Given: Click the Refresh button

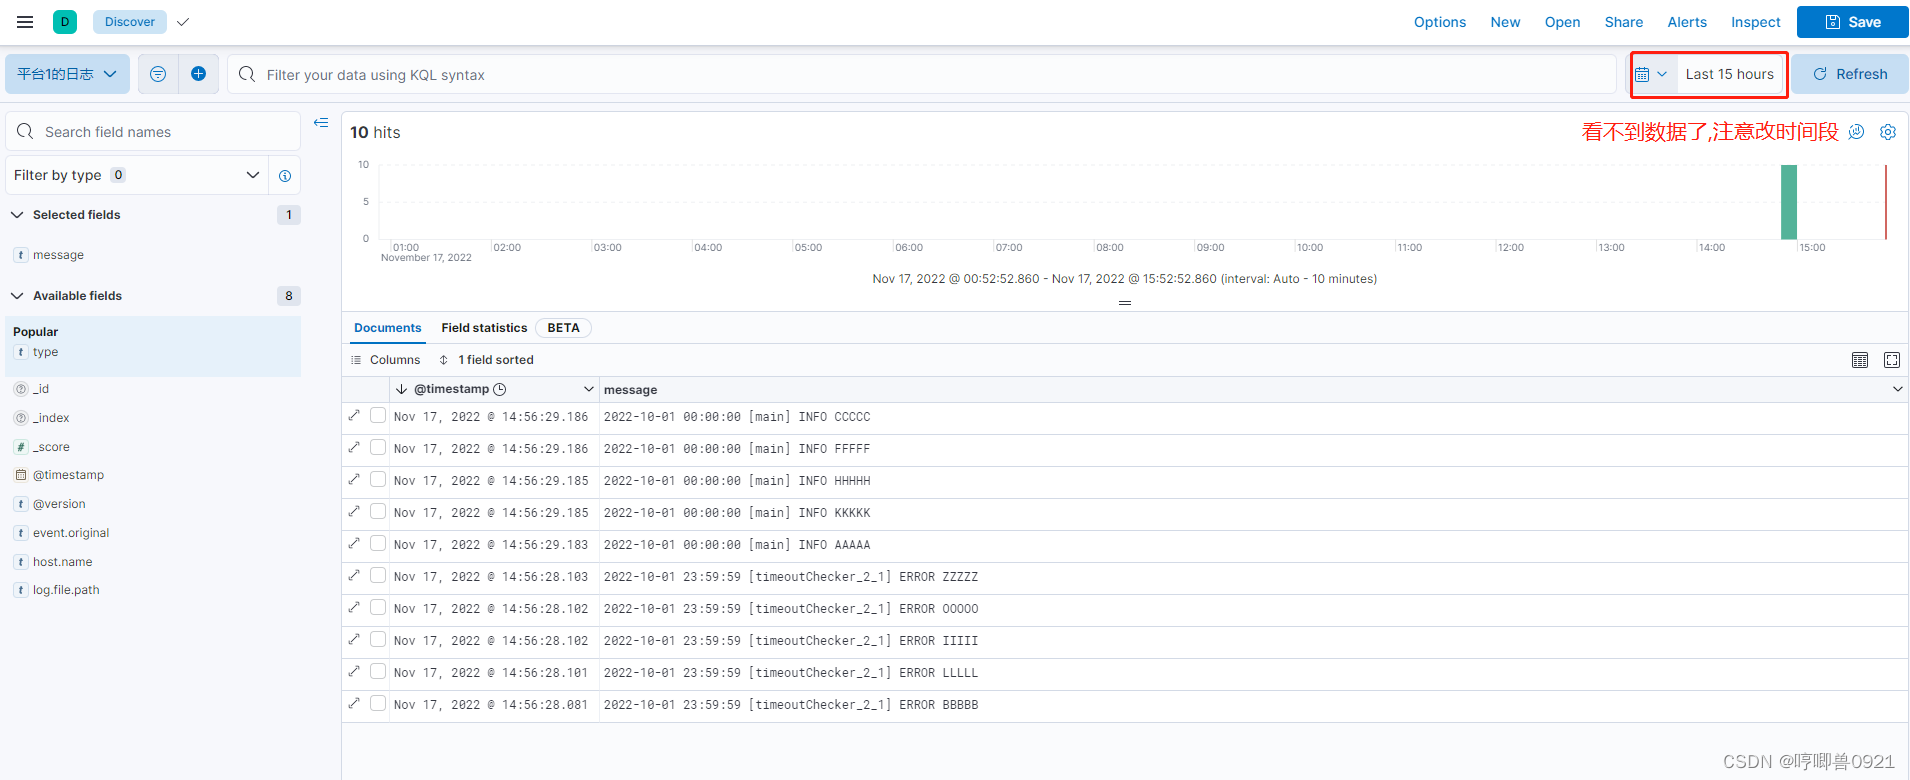Looking at the screenshot, I should click(1850, 74).
